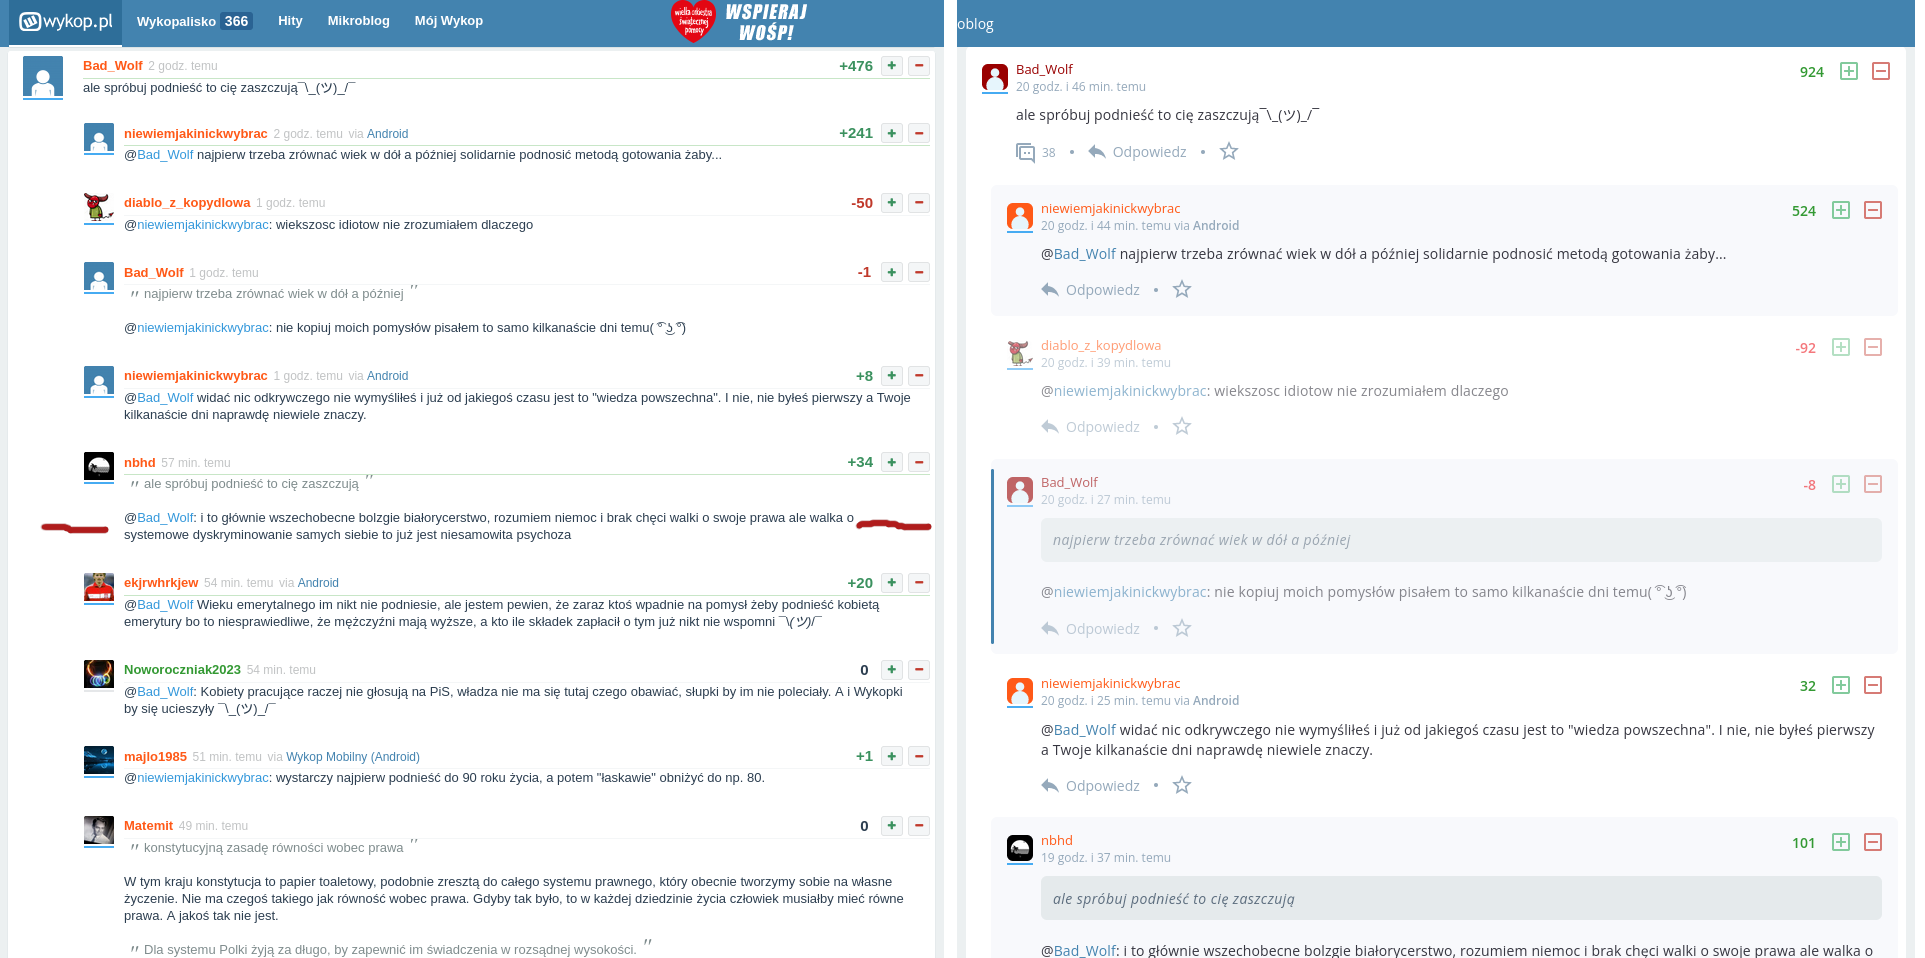
Task: Downvote niewiemjakinickwybrac's 524 comment
Action: pyautogui.click(x=1873, y=210)
